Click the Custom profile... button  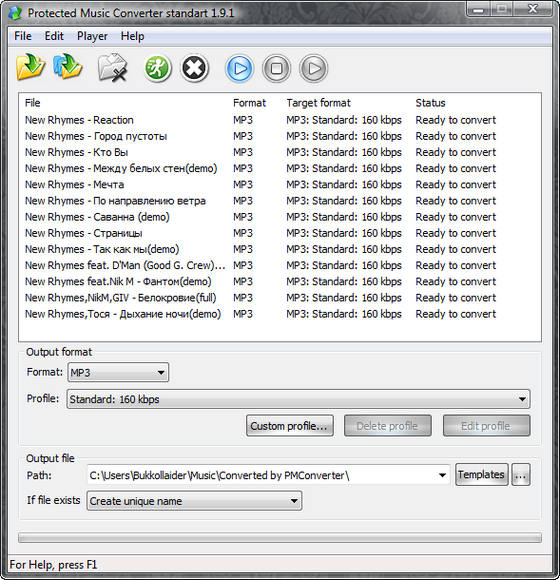coord(290,426)
